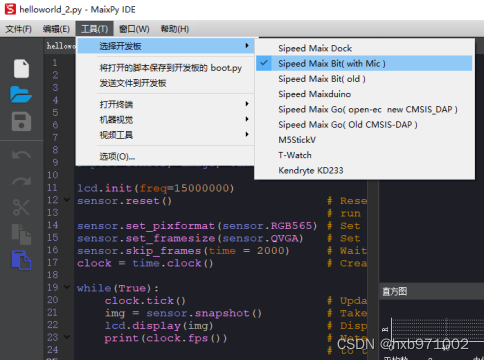
Task: Click the MaixPy IDE logo in title bar
Action: (10, 9)
